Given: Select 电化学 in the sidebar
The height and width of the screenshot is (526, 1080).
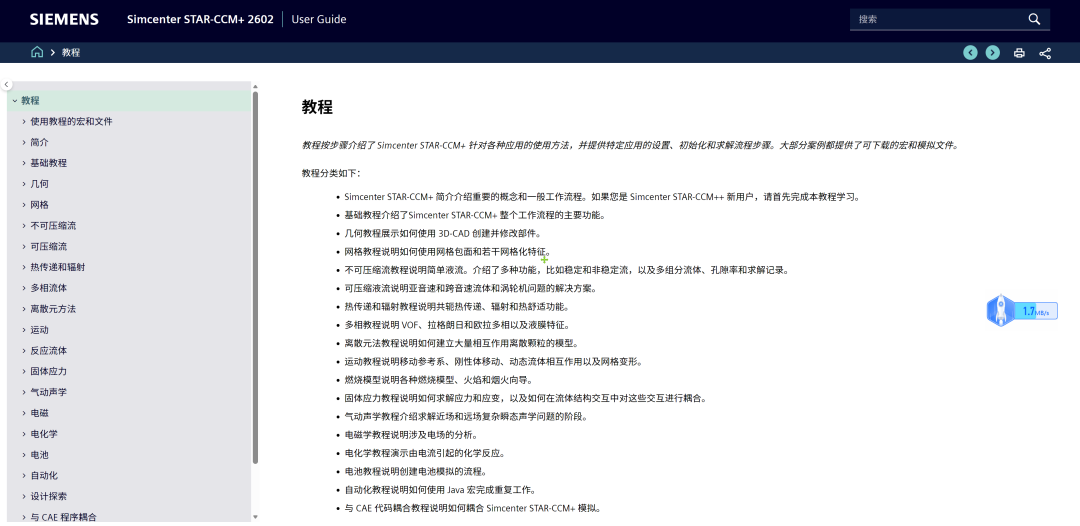Looking at the screenshot, I should click(44, 434).
